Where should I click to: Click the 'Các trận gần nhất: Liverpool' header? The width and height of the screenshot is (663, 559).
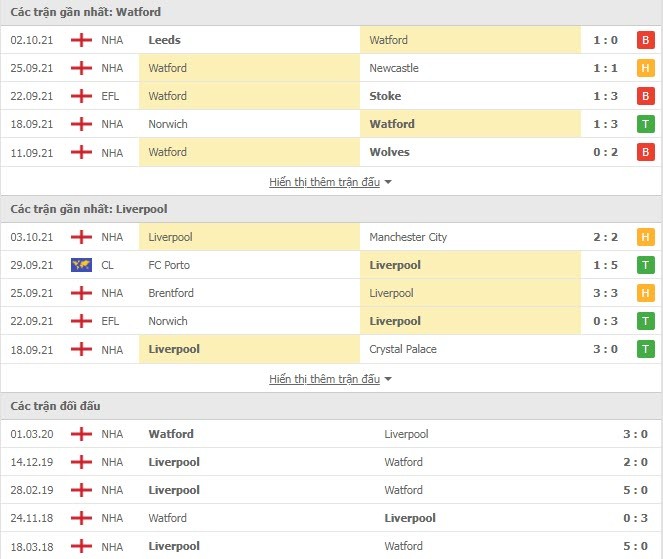click(x=89, y=209)
